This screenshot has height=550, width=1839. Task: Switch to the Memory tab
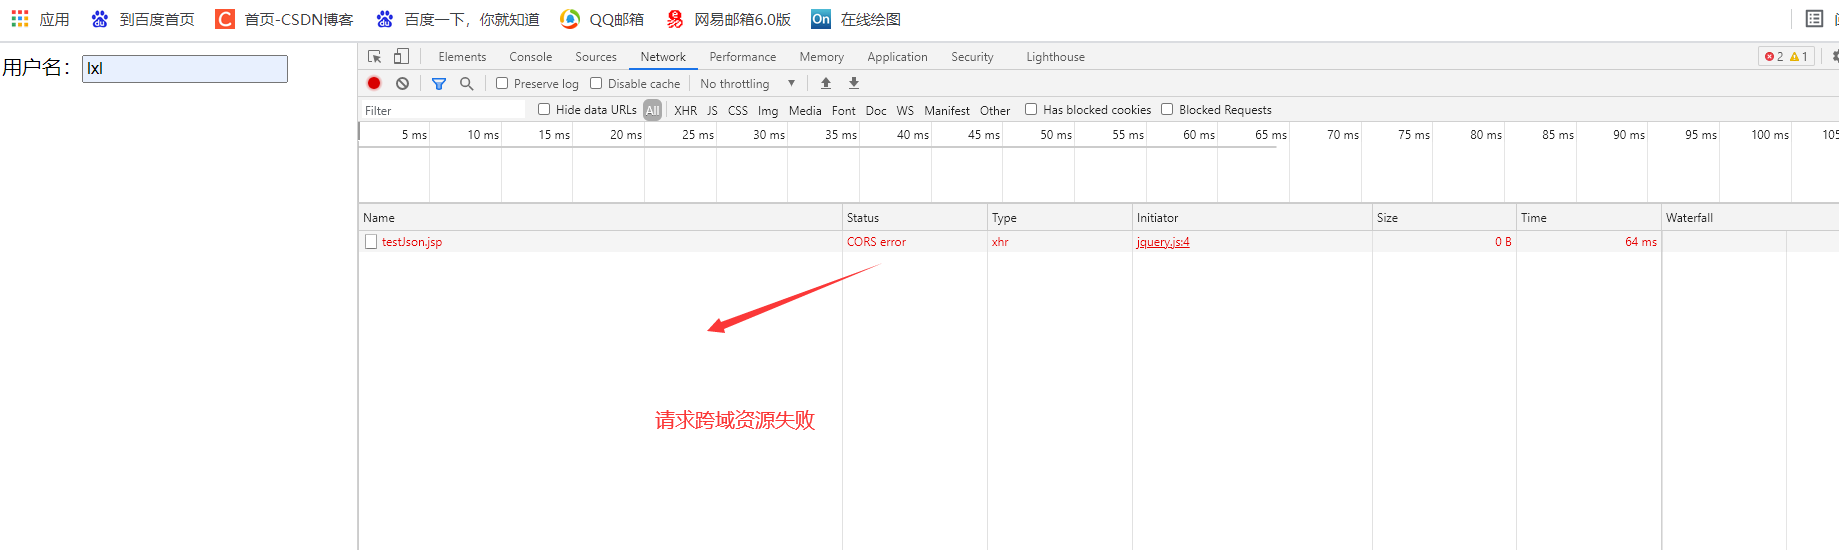[x=822, y=57]
